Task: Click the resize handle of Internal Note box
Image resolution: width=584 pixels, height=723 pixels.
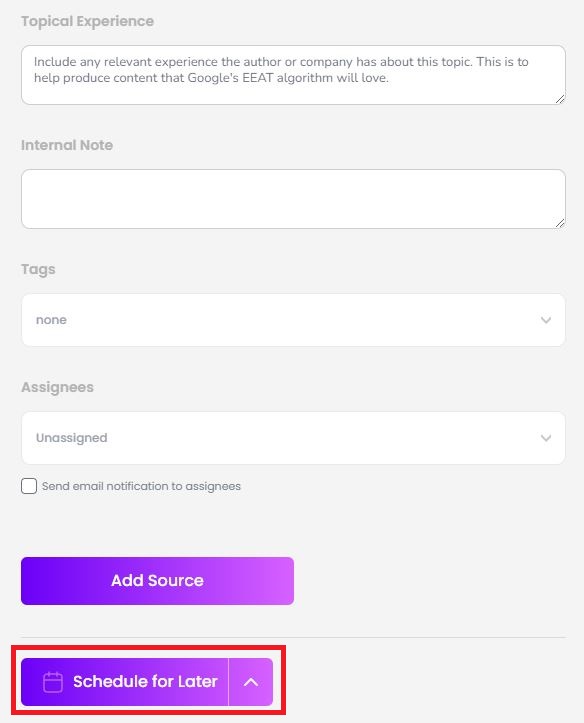Action: [x=560, y=223]
